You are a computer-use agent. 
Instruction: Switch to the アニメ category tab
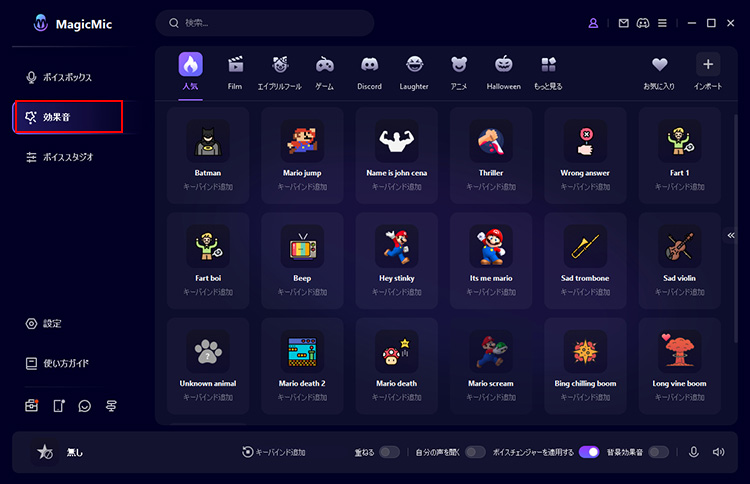click(459, 72)
